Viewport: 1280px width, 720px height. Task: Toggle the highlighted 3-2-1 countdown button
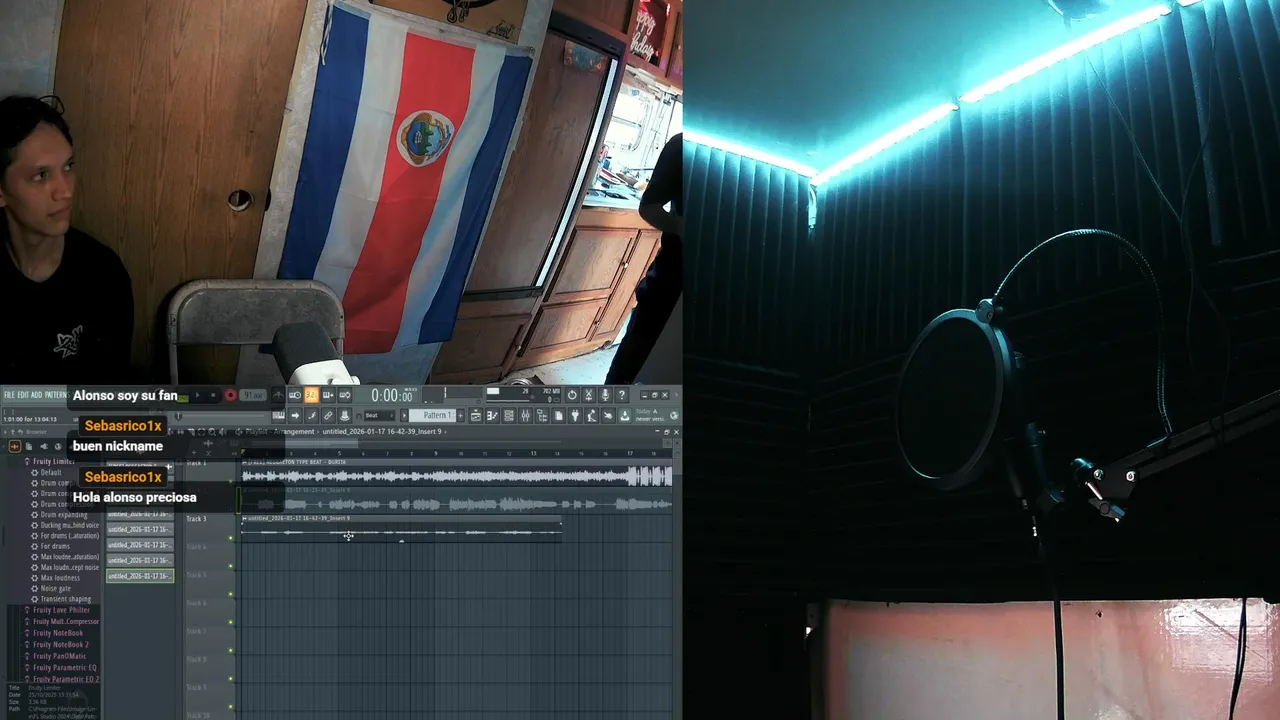click(x=312, y=395)
